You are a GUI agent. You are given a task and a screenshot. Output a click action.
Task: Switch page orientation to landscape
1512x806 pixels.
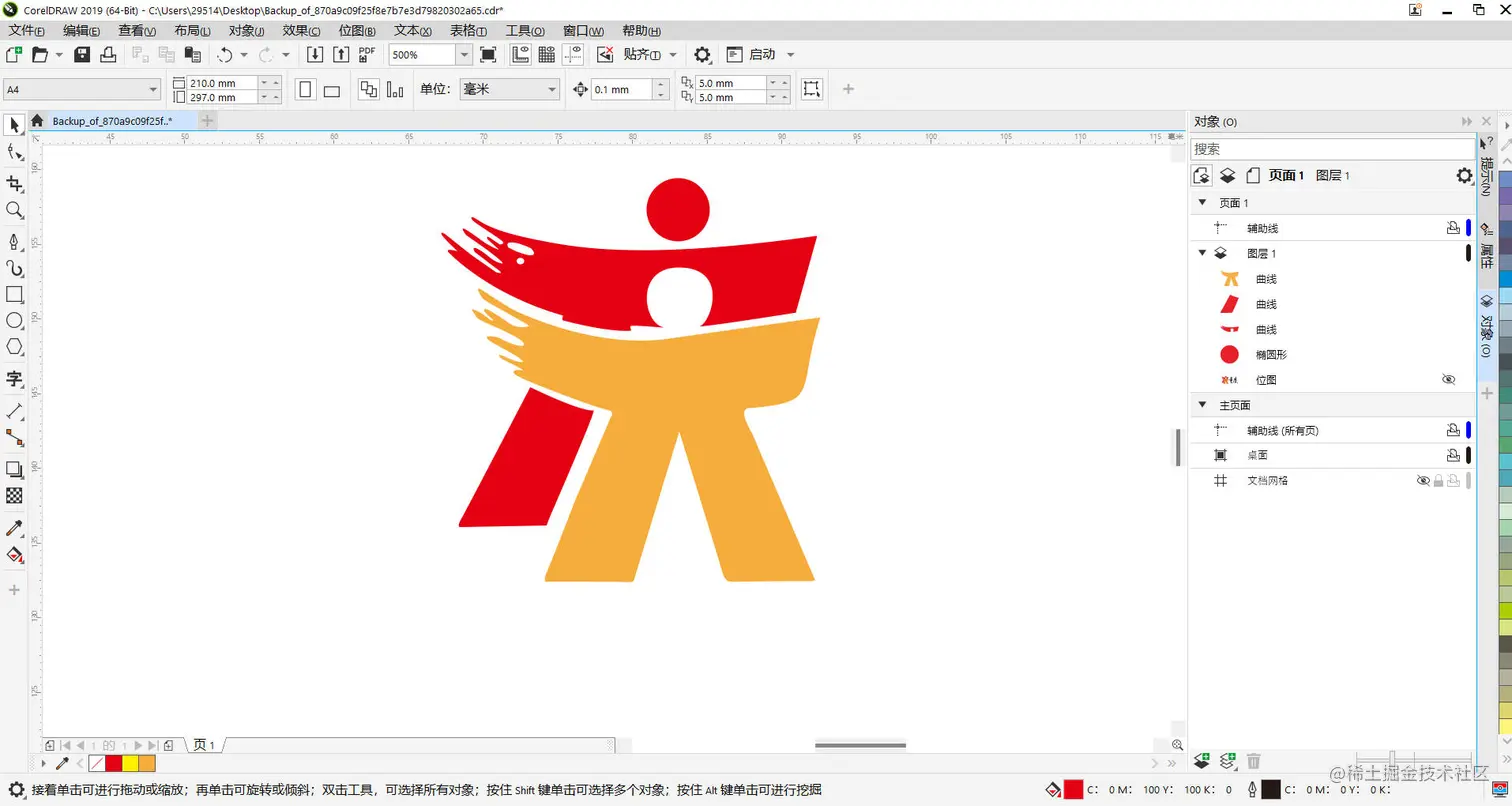[331, 89]
